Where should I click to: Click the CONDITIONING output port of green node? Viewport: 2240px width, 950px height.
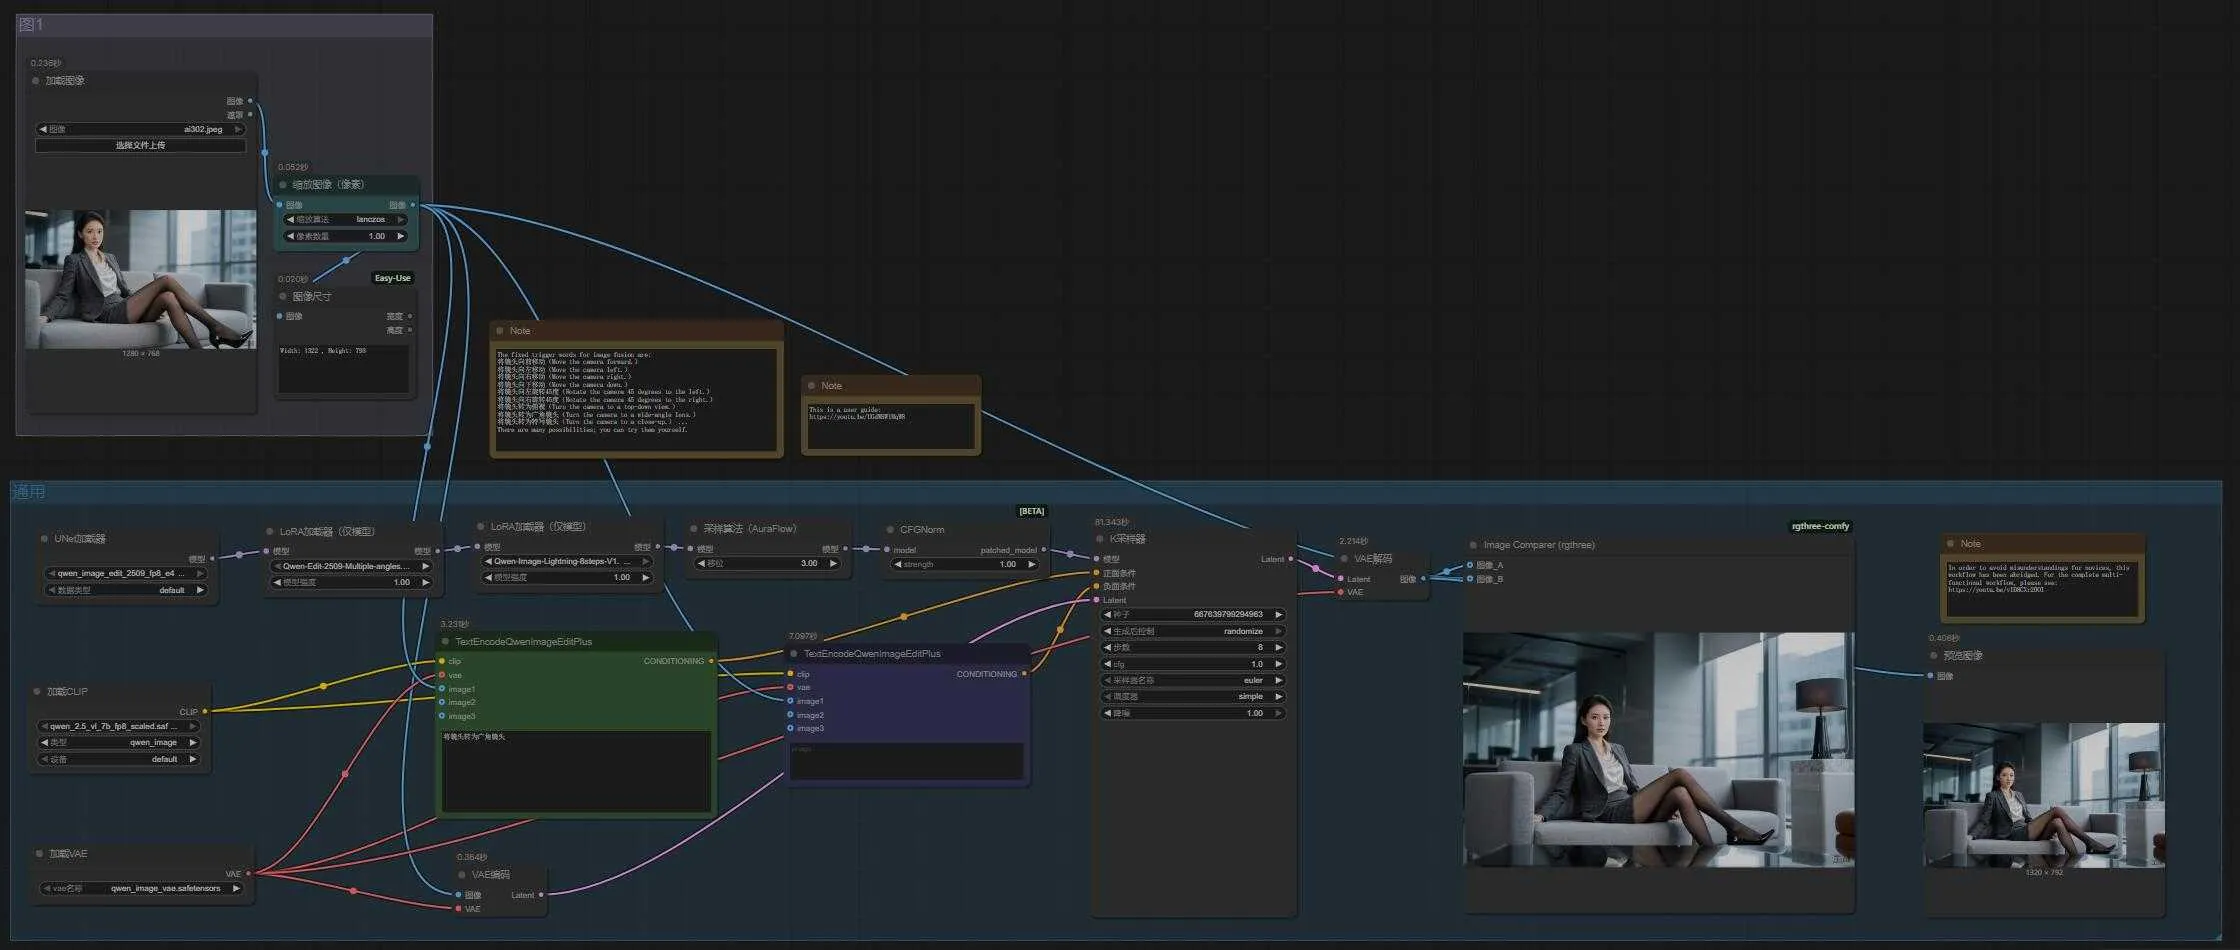pyautogui.click(x=711, y=661)
